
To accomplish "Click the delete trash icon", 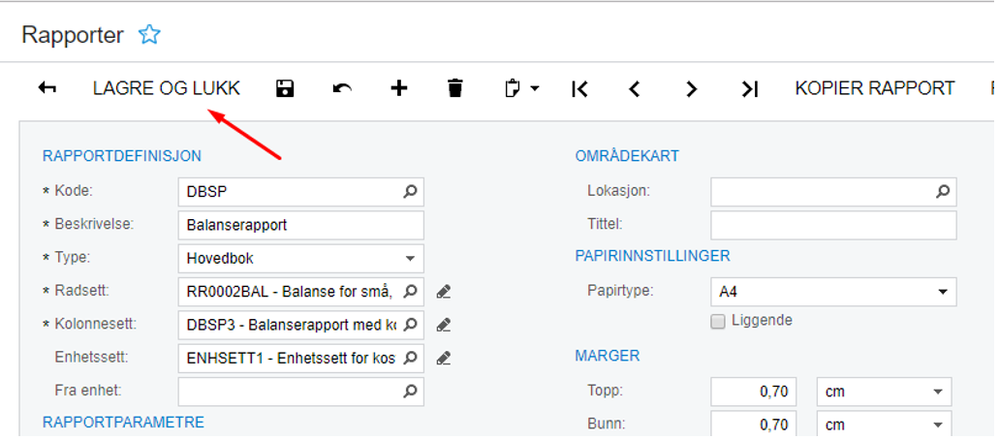I will tap(456, 88).
